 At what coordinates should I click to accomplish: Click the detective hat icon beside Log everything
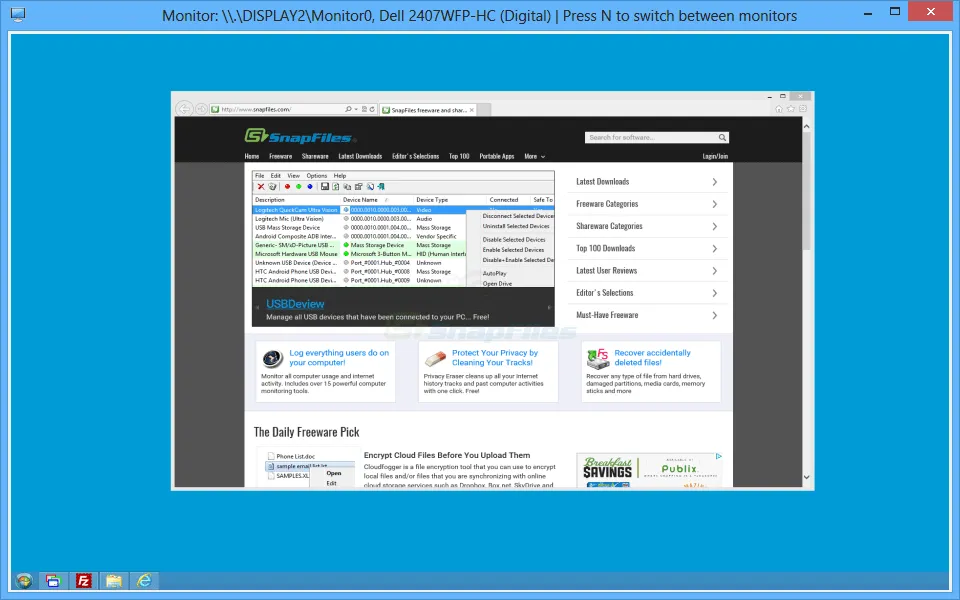[x=272, y=358]
